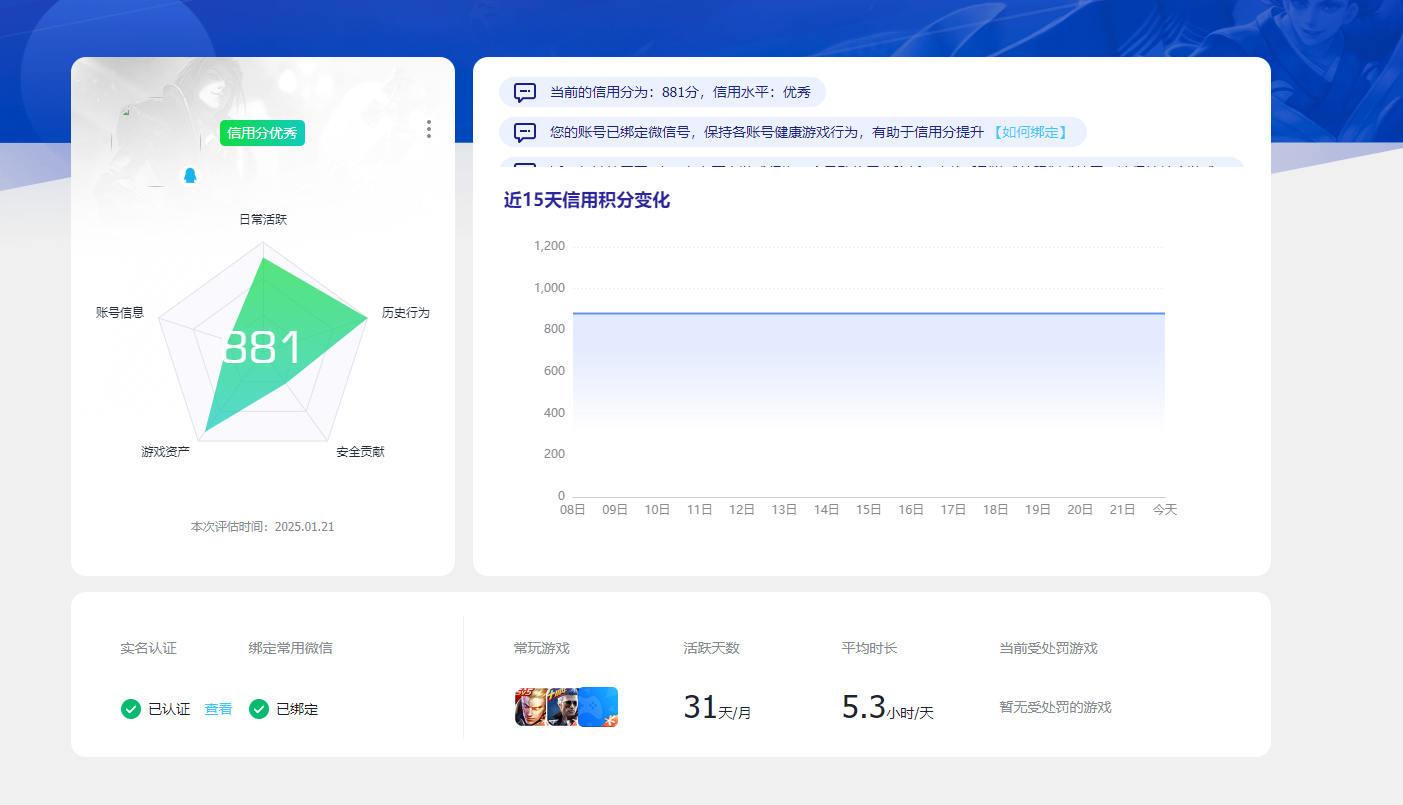Click the 本次评估时间：2025.01.21 text
The image size is (1403, 805).
tap(263, 526)
